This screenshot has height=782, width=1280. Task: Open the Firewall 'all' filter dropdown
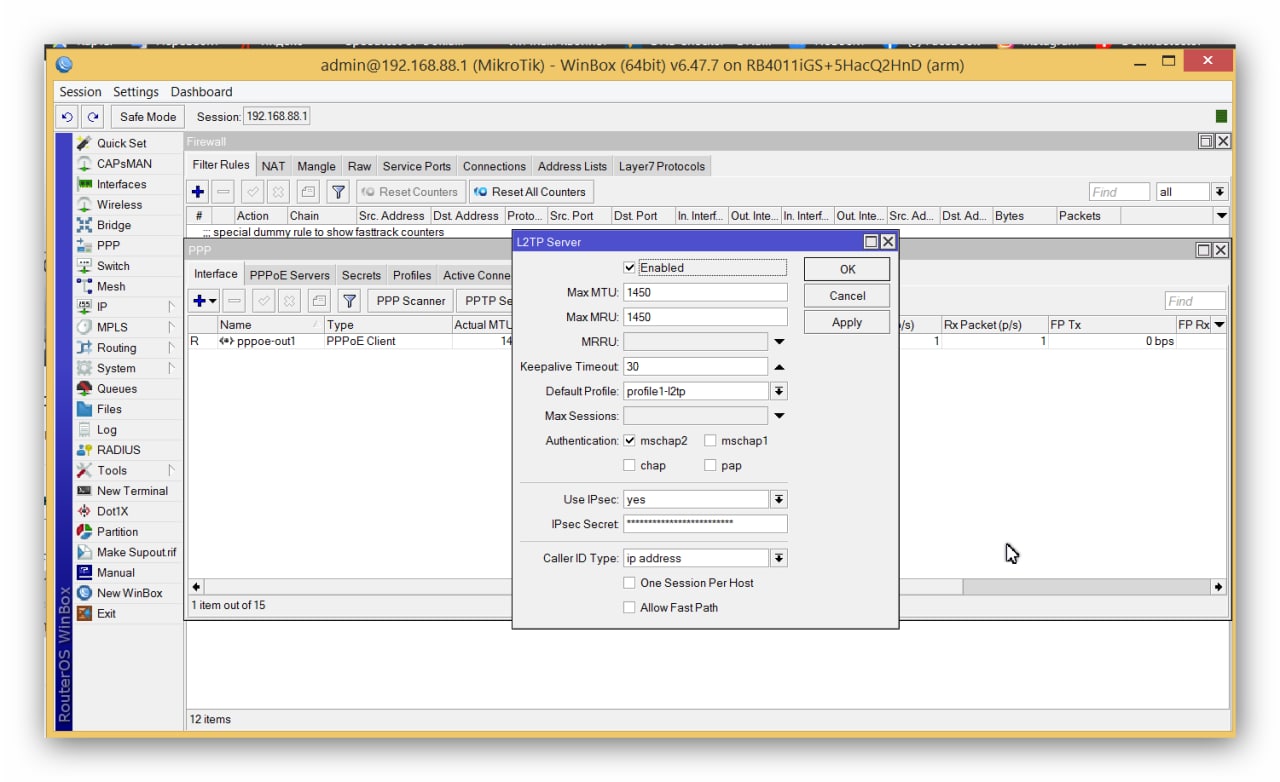[x=1220, y=192]
